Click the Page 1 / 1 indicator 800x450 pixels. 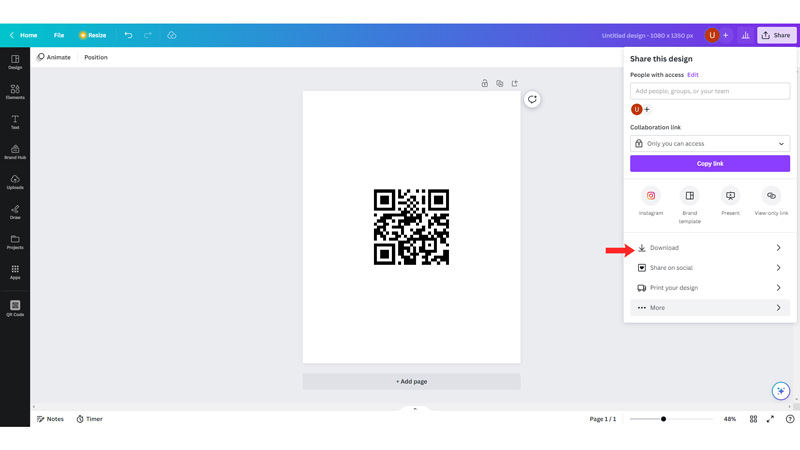coord(603,419)
